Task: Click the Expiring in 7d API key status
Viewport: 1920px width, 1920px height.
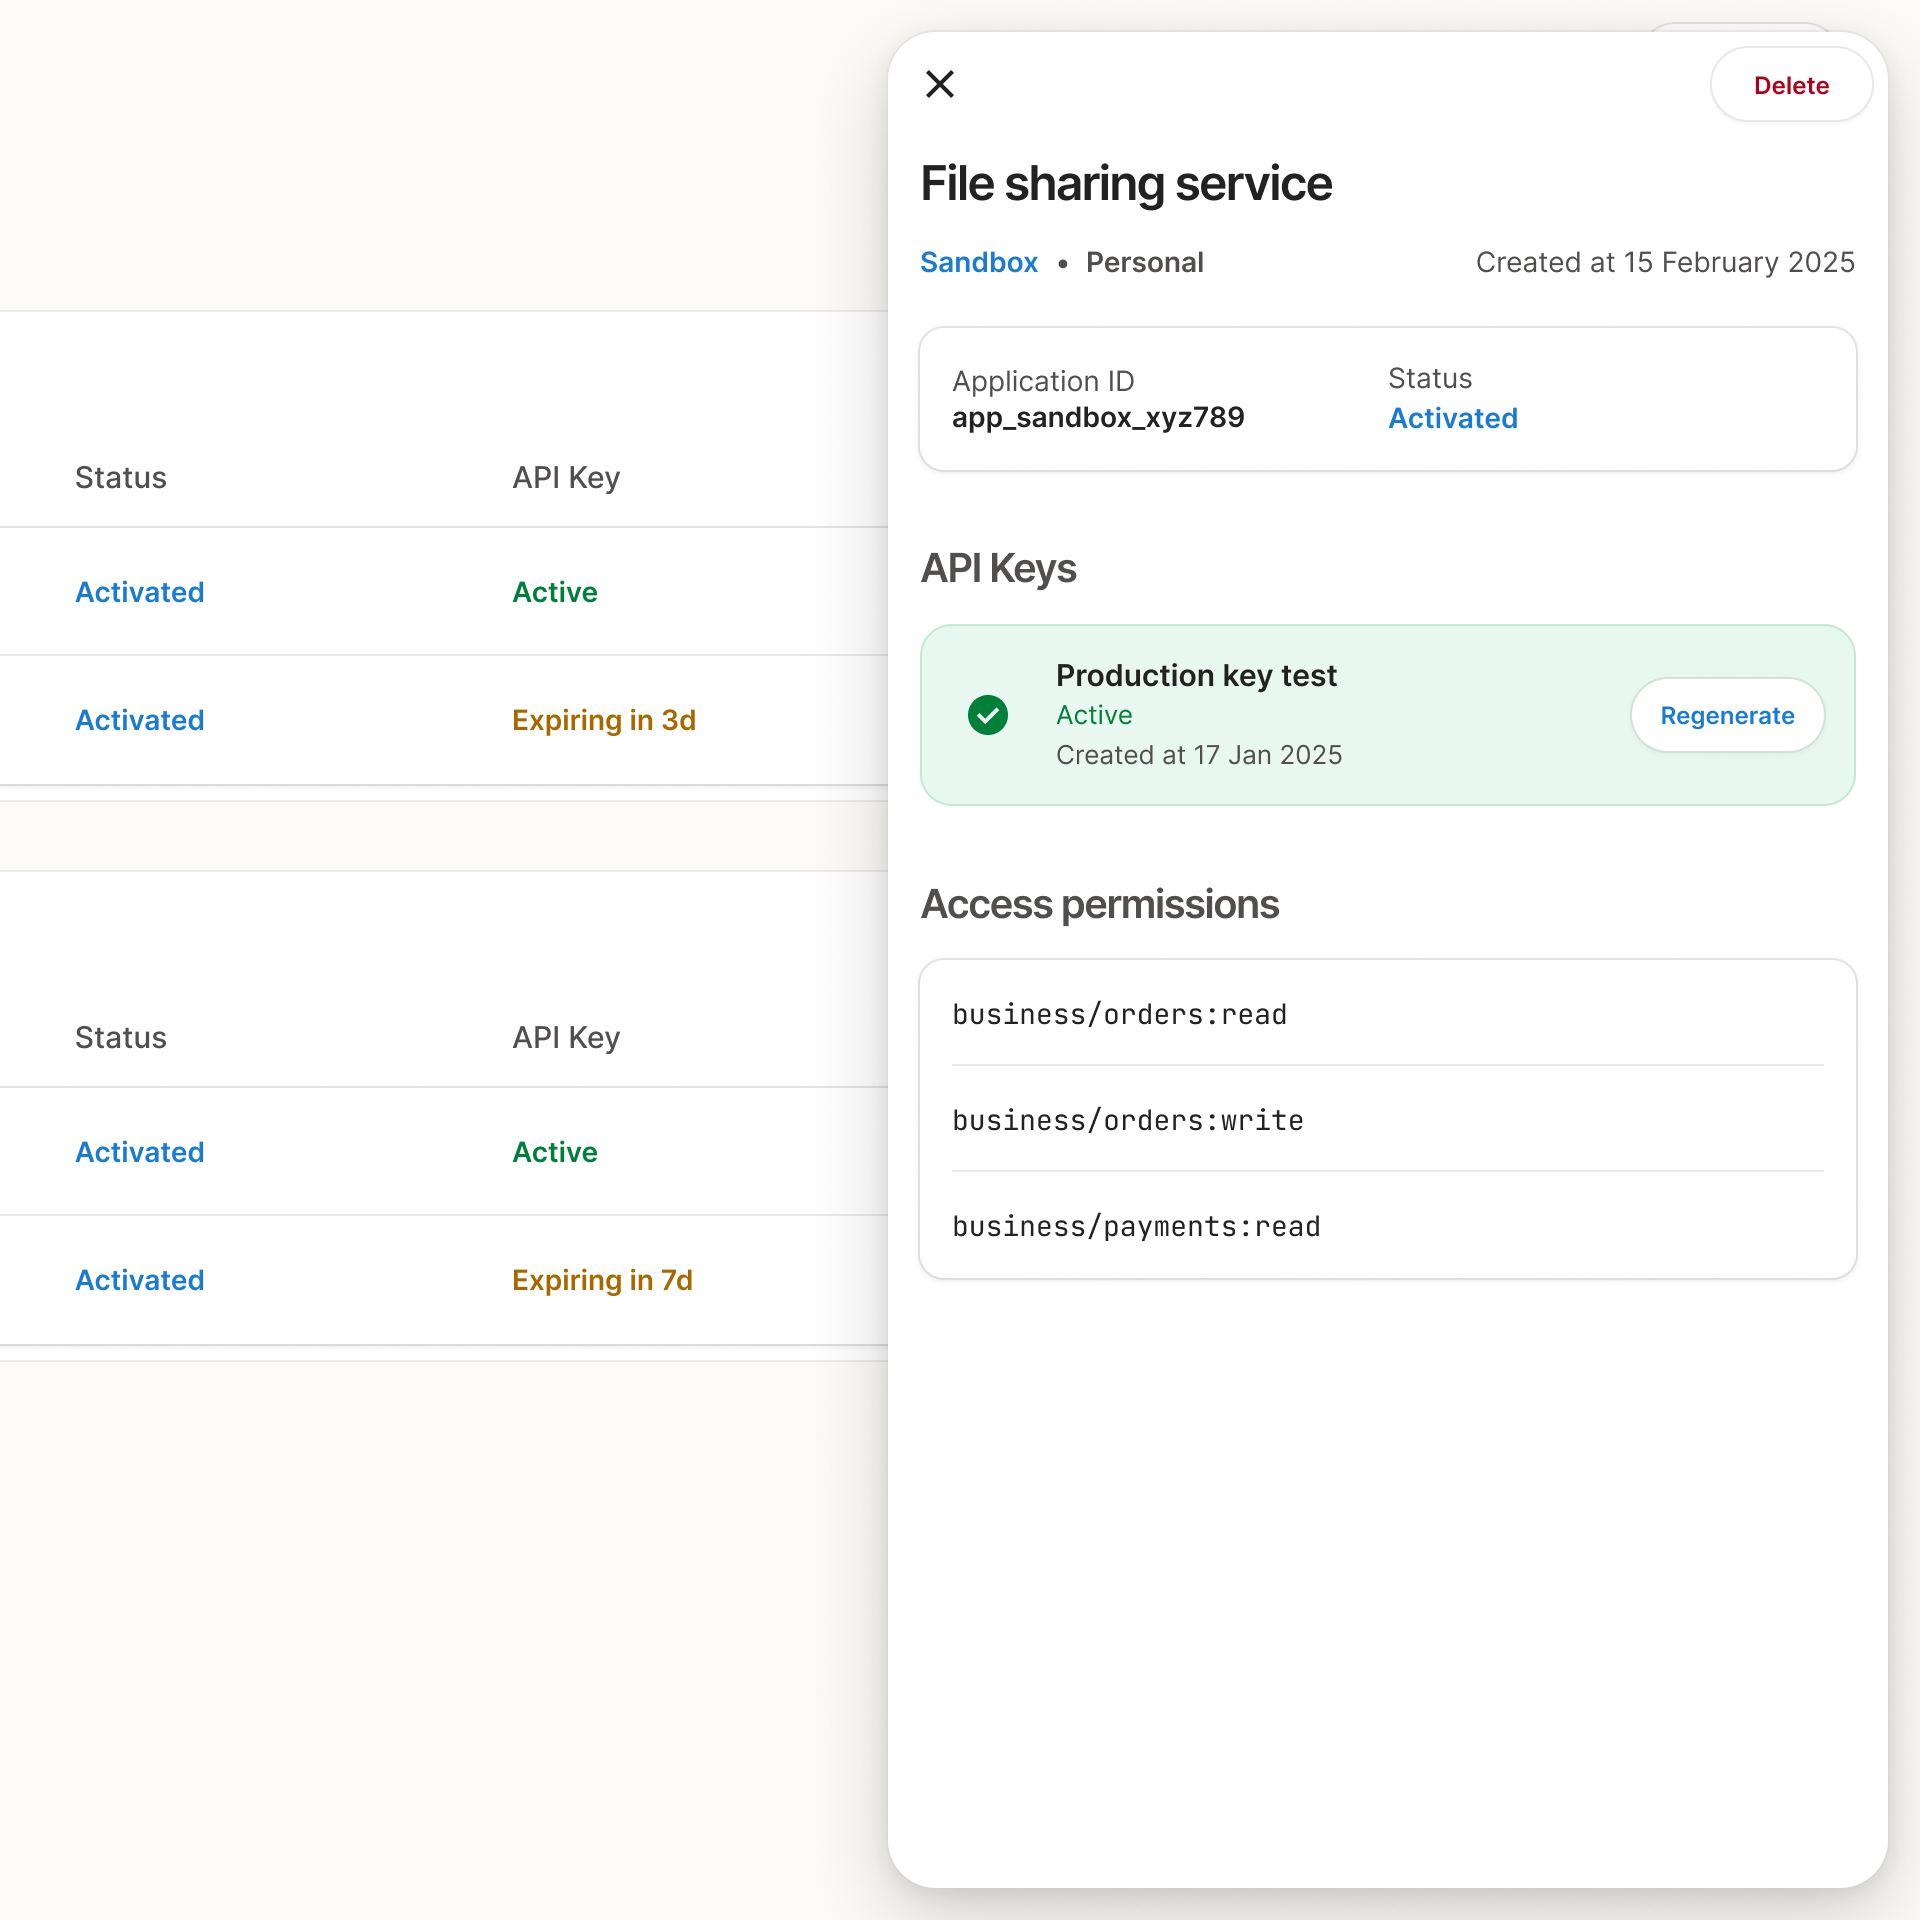Action: (x=602, y=1280)
